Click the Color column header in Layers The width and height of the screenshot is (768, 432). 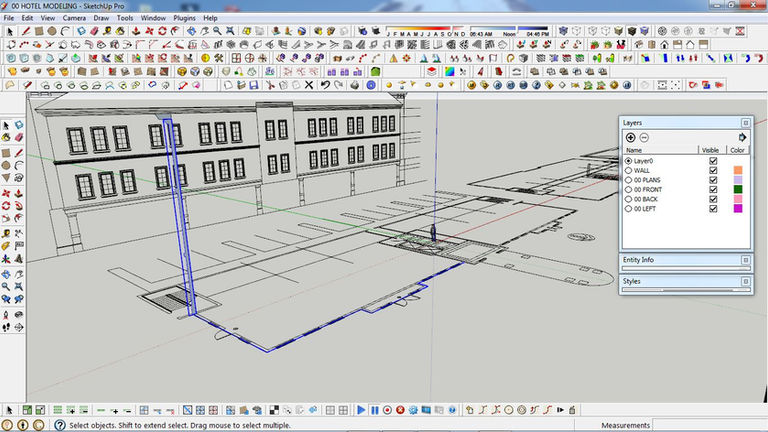738,150
